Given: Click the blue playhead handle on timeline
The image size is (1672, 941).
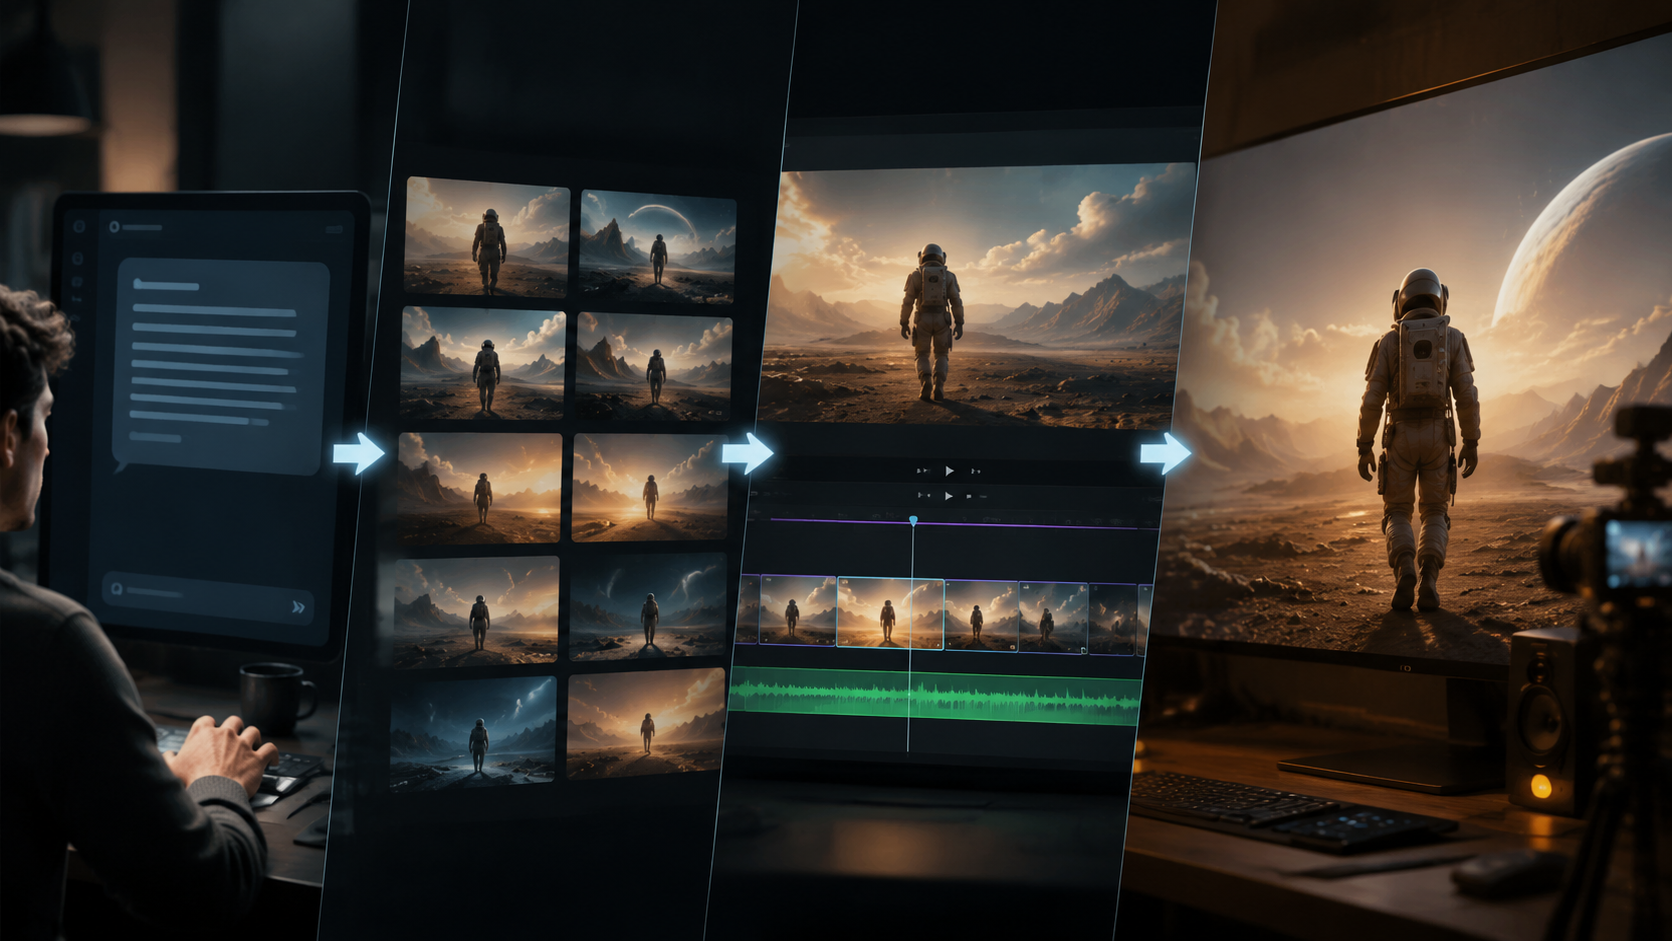Looking at the screenshot, I should tap(913, 521).
